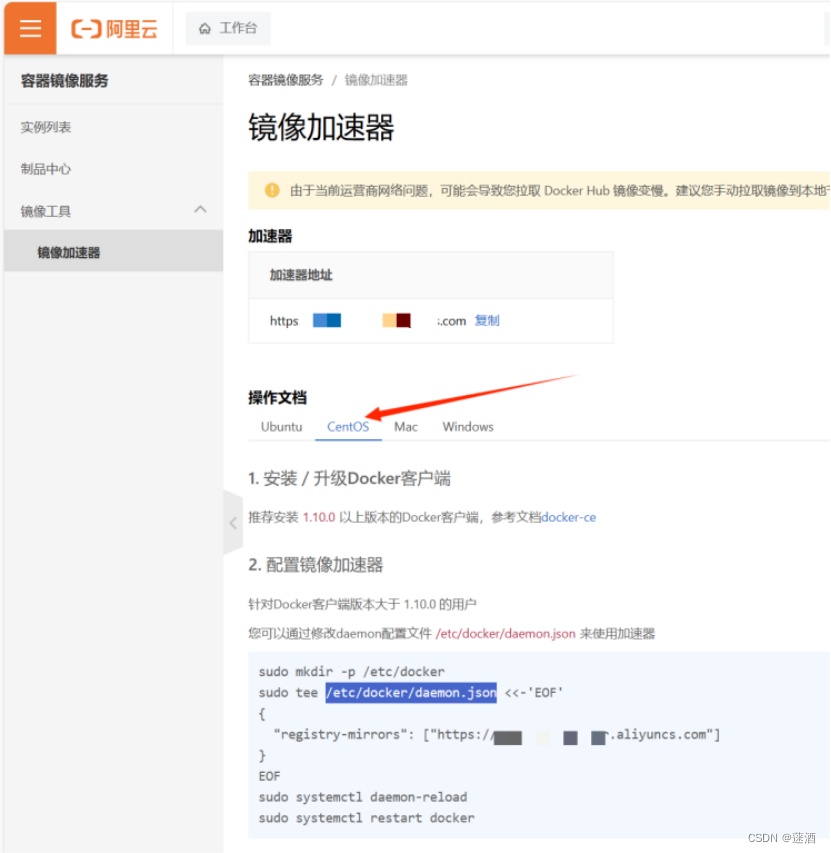Click the orange Aliyun logo
The width and height of the screenshot is (831, 853).
tap(113, 28)
